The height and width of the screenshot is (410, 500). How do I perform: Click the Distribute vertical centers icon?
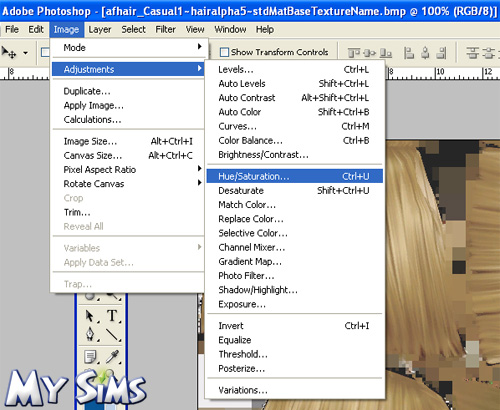(x=489, y=53)
